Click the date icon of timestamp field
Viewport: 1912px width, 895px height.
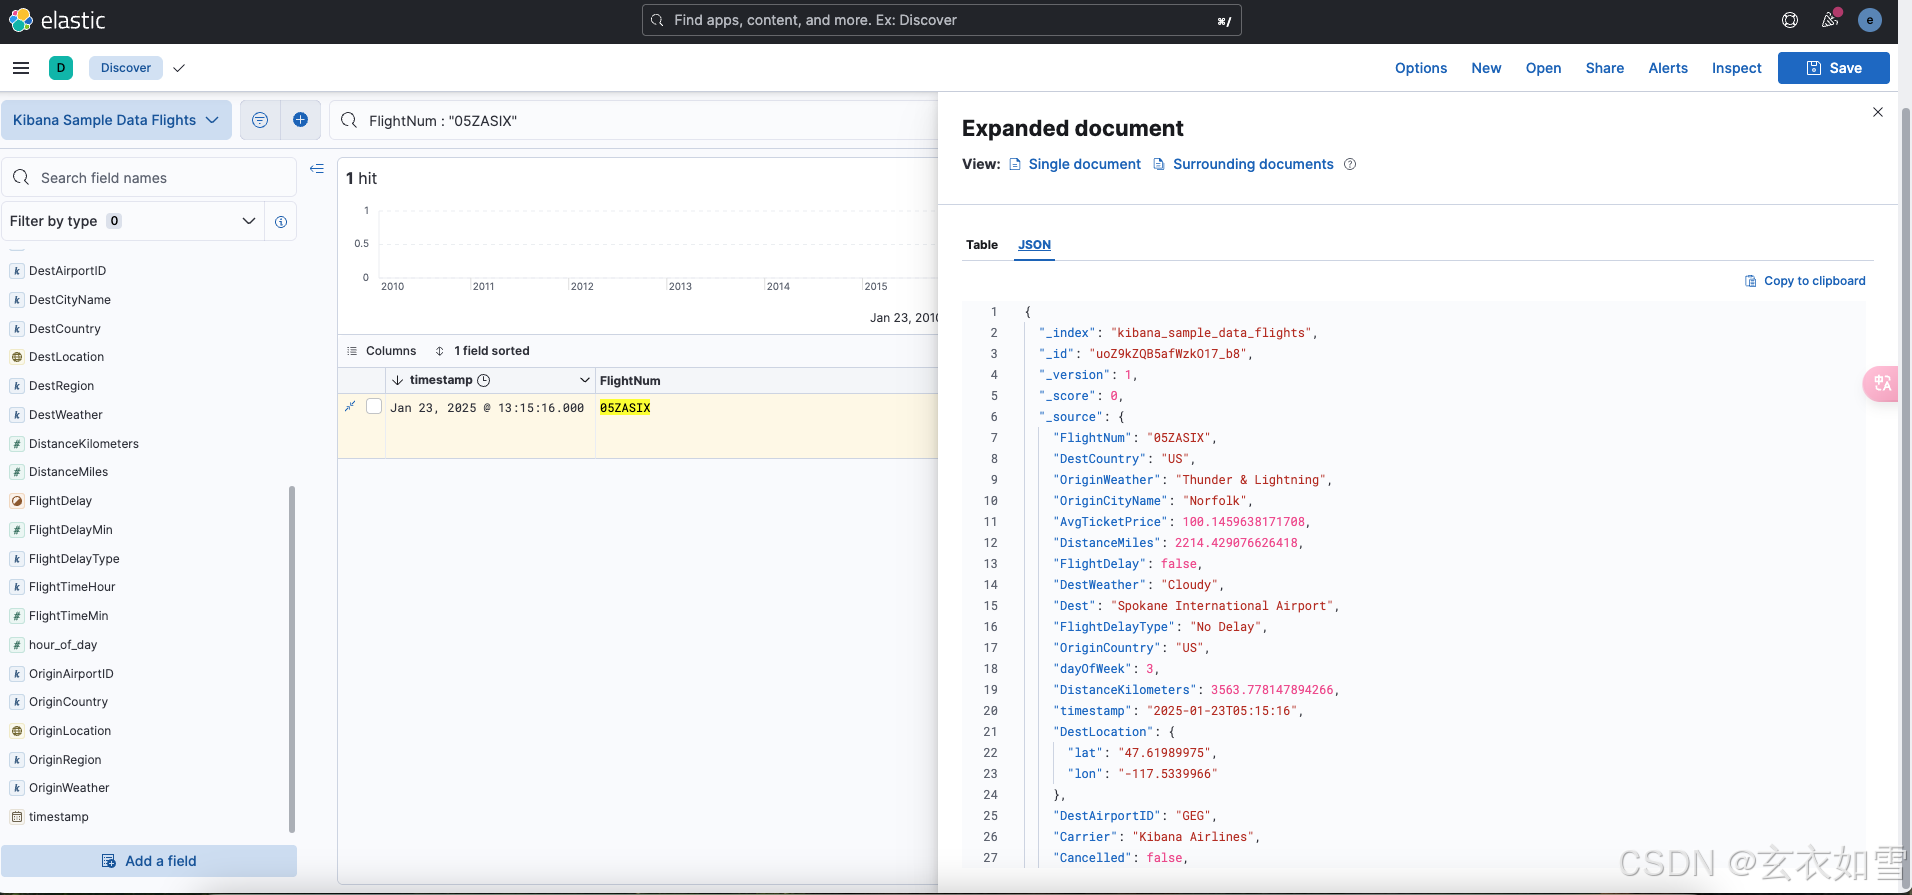[17, 817]
